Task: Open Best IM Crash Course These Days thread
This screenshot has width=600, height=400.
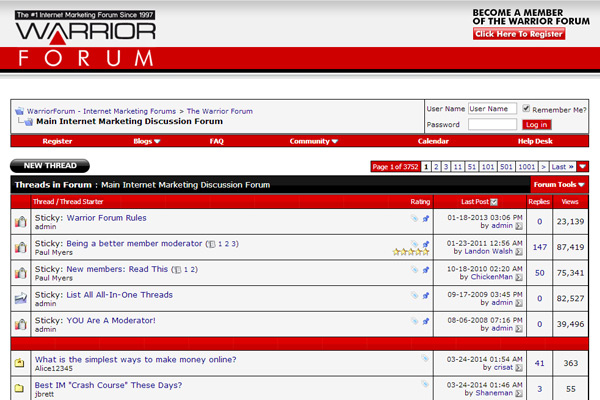Action: (x=108, y=385)
